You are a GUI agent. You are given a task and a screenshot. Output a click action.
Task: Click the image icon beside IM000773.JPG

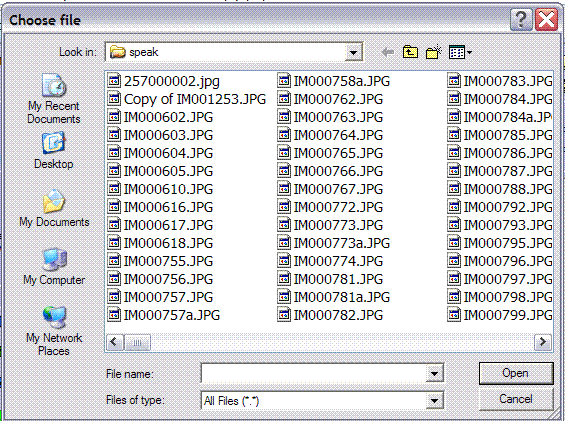click(284, 225)
